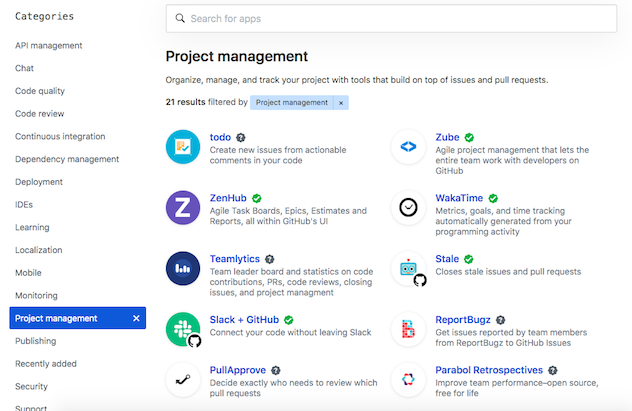Open the Teamlytics app logo
This screenshot has height=411, width=632.
click(x=183, y=268)
